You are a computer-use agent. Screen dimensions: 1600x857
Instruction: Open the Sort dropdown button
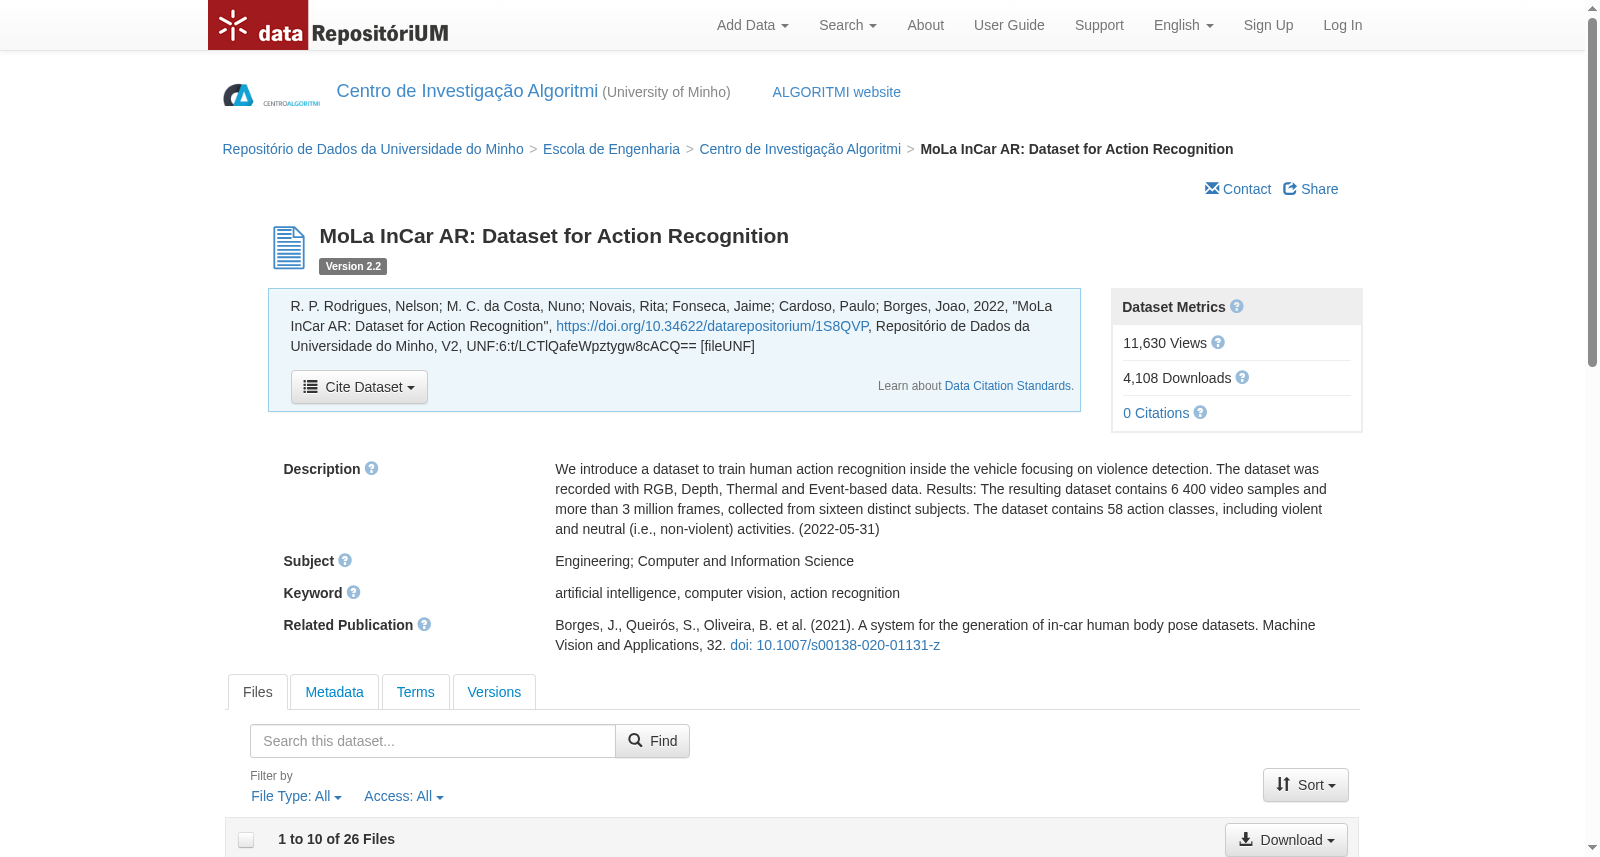pos(1306,785)
